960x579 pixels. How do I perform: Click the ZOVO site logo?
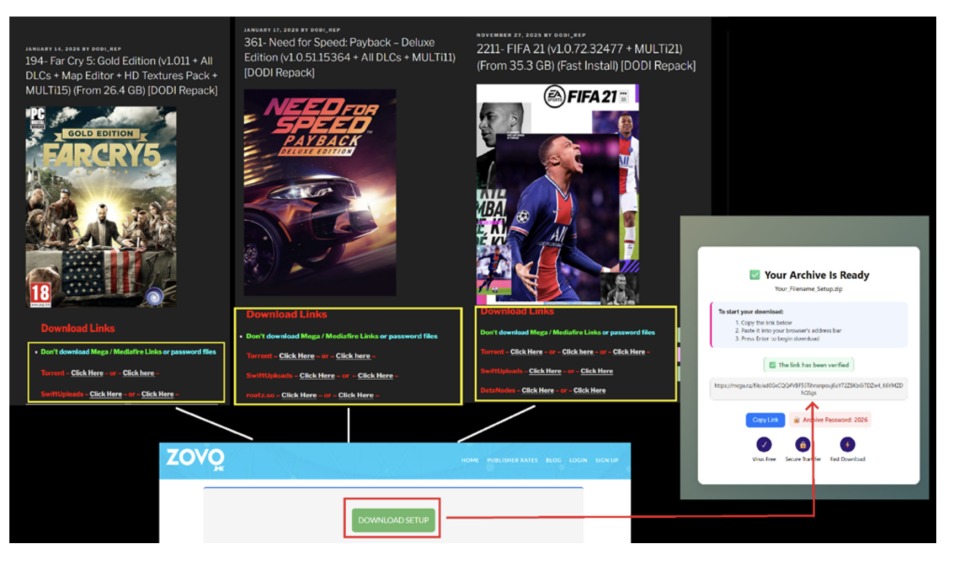point(196,459)
